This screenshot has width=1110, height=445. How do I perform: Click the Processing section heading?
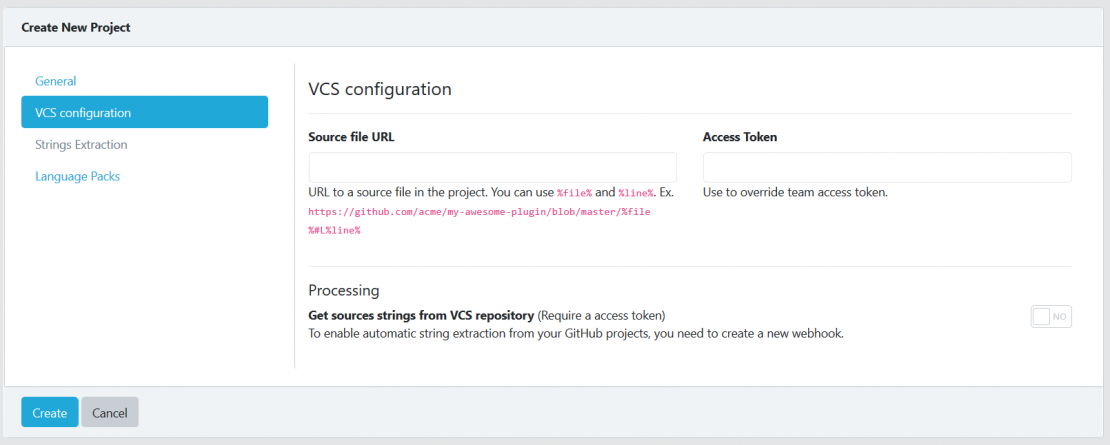pos(344,290)
